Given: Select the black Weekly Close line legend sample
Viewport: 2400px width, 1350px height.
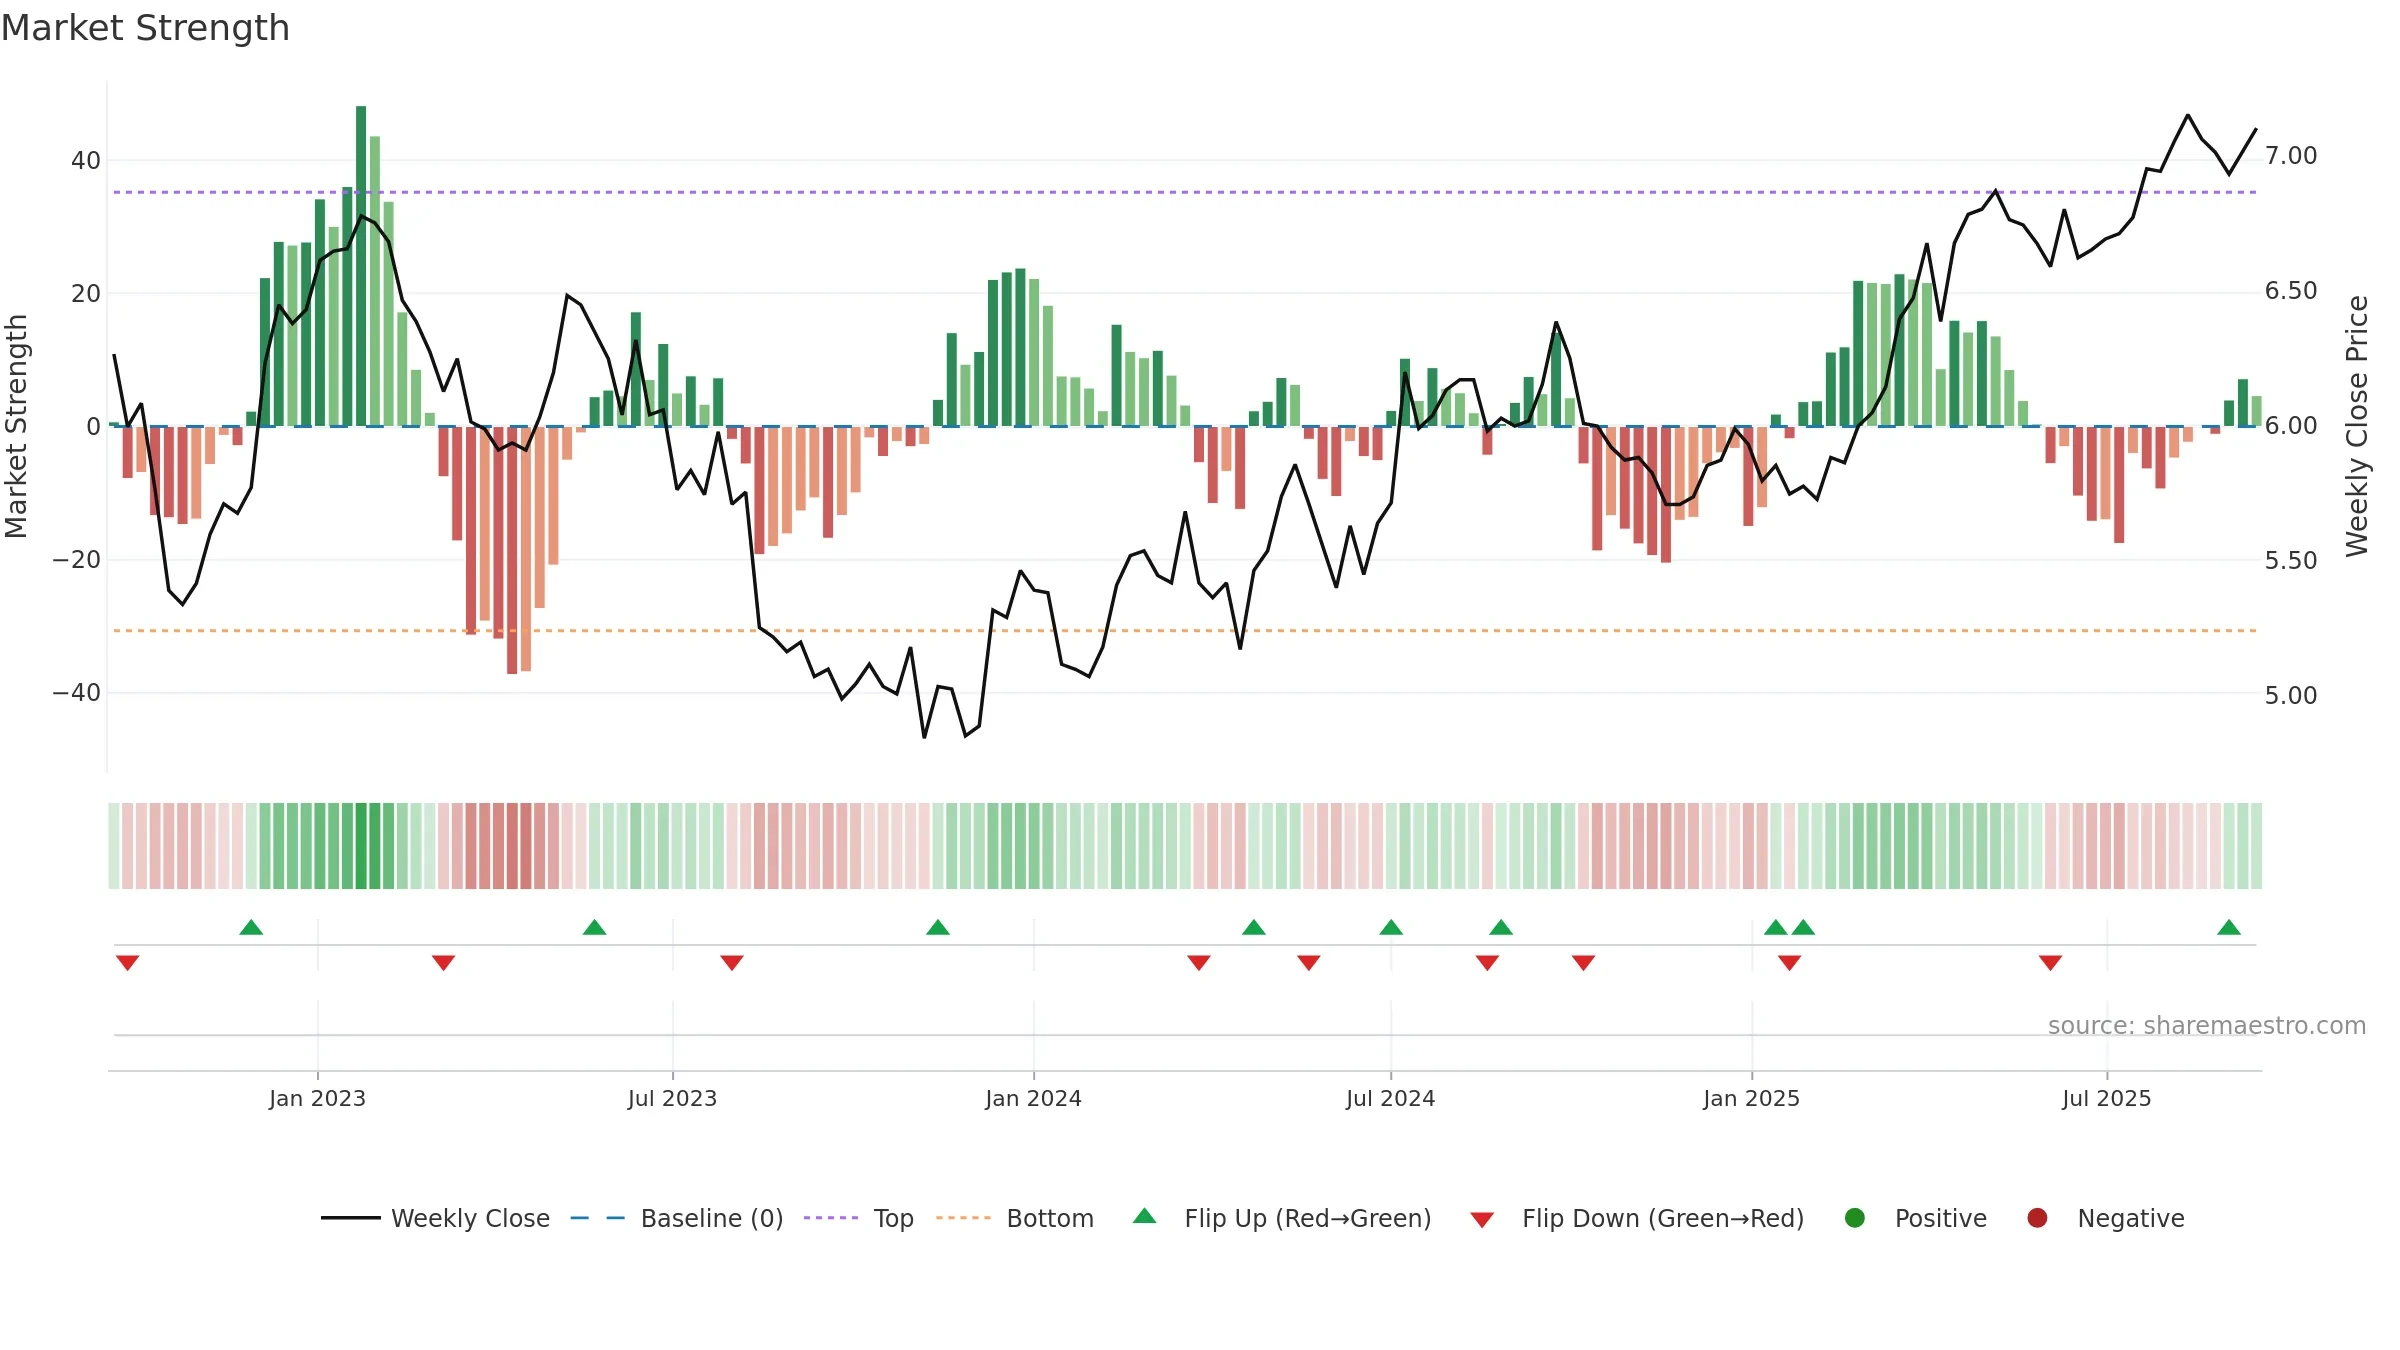Looking at the screenshot, I should click(350, 1218).
